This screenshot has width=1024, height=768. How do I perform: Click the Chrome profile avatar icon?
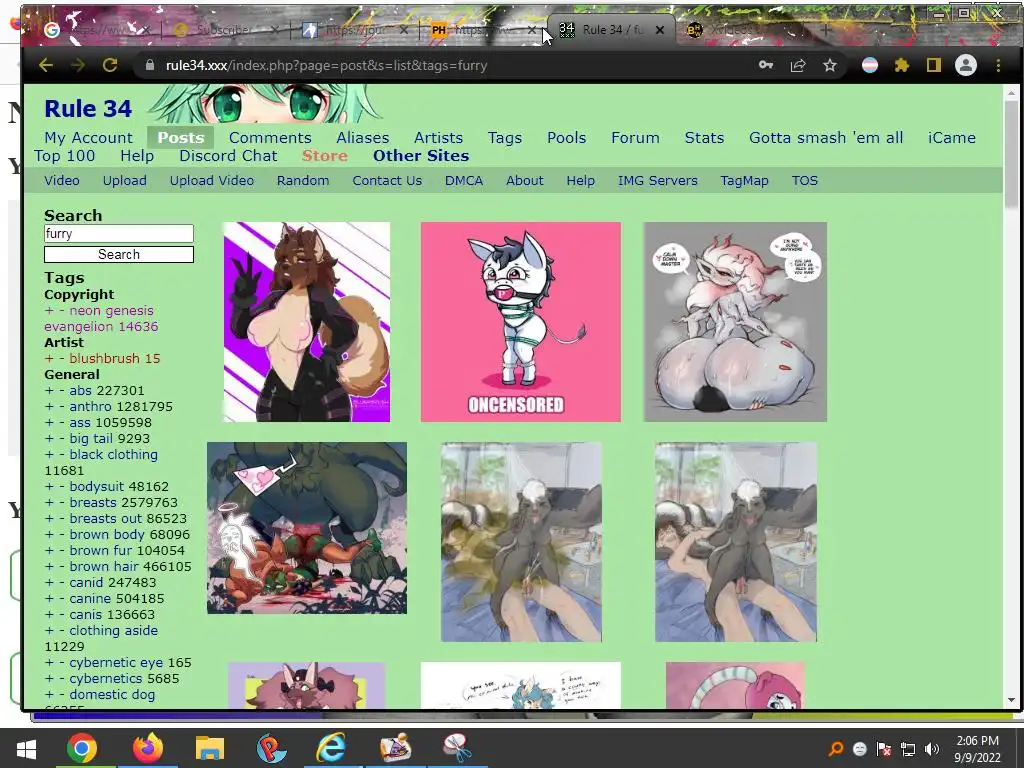coord(966,65)
